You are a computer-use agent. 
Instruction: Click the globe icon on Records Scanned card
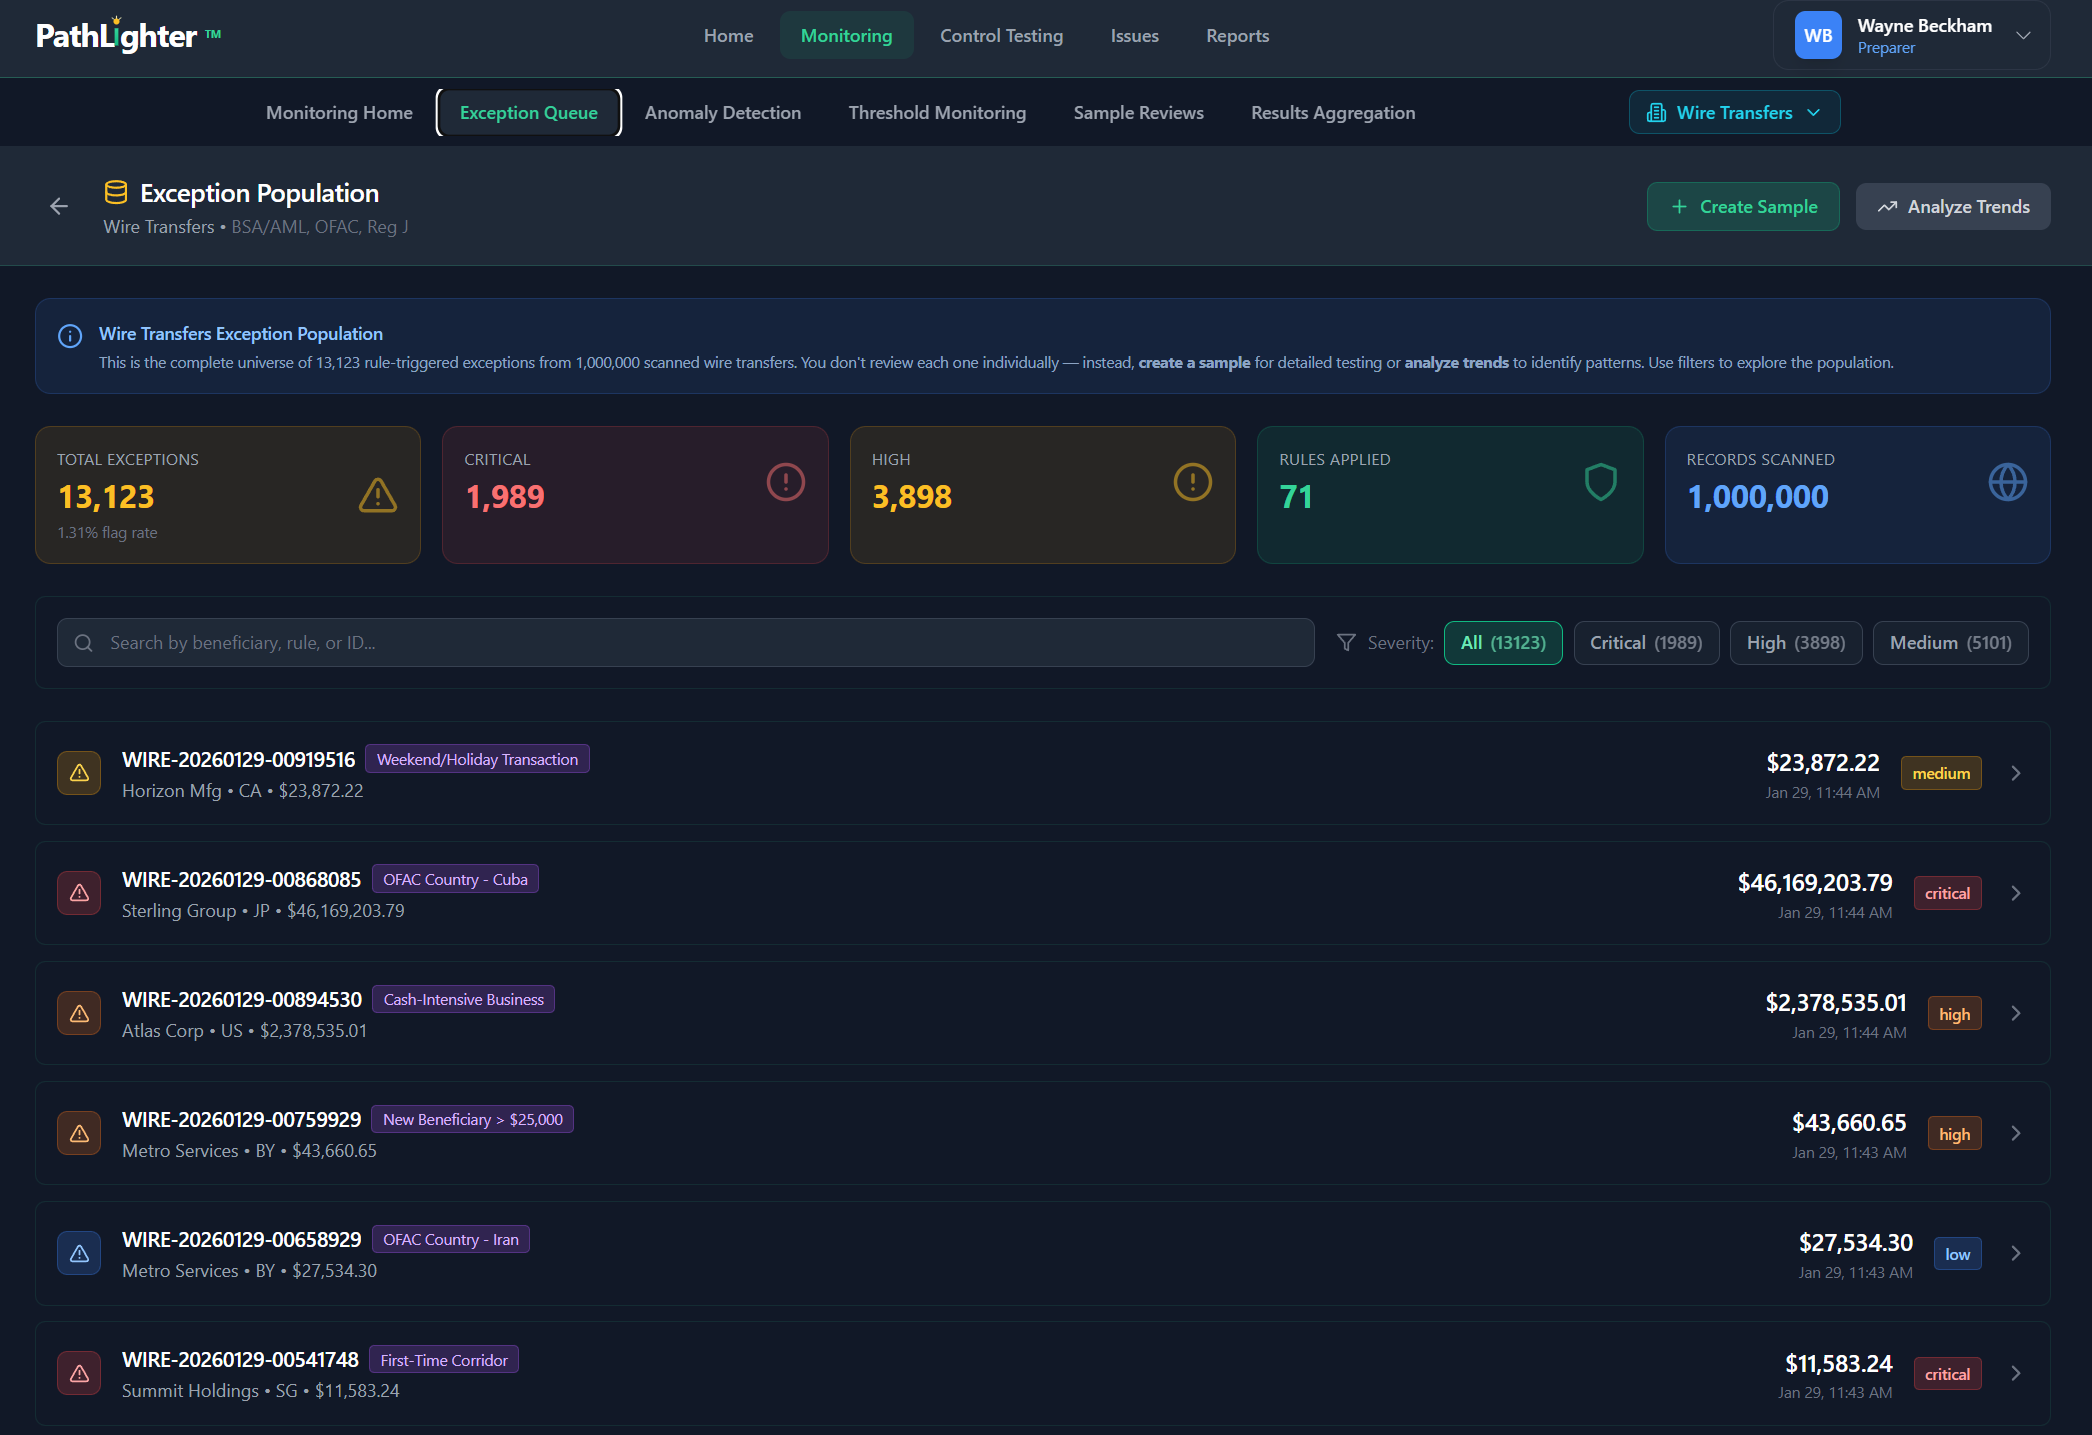2008,482
